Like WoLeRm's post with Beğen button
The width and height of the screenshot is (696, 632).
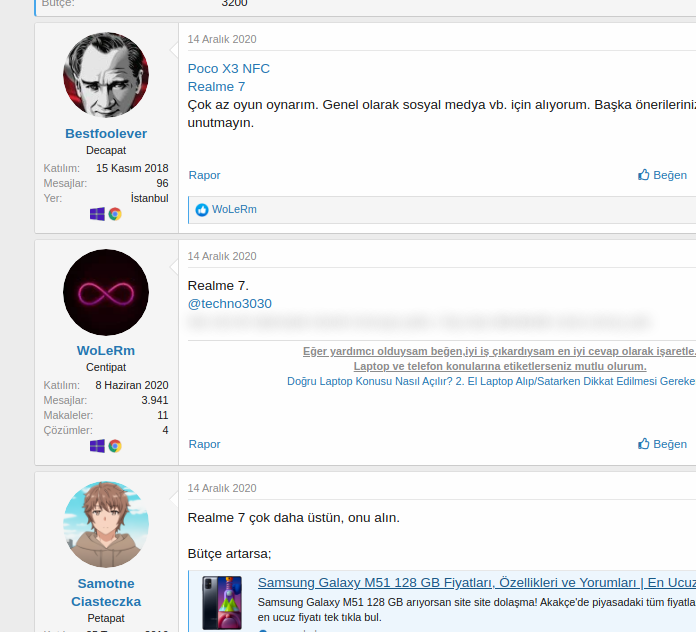(662, 444)
